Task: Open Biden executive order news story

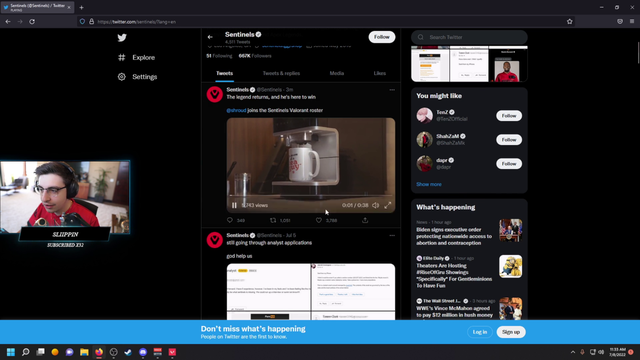Action: [x=454, y=236]
